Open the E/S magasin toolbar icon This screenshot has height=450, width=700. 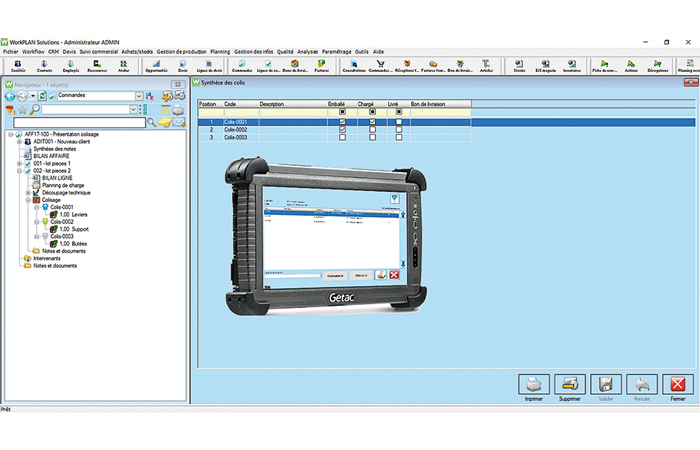pos(545,66)
